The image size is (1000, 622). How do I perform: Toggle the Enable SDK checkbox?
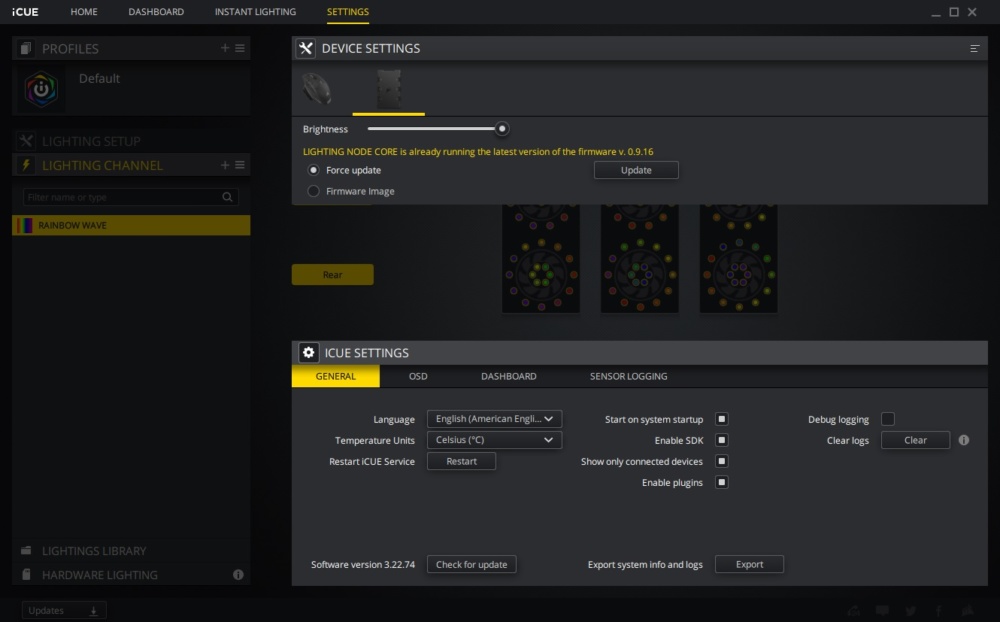coord(721,440)
